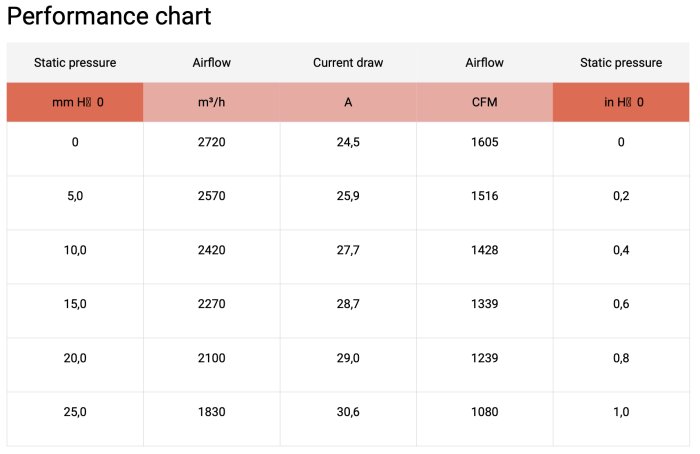Click the 1605 CFM value
The height and width of the screenshot is (454, 700).
click(484, 143)
